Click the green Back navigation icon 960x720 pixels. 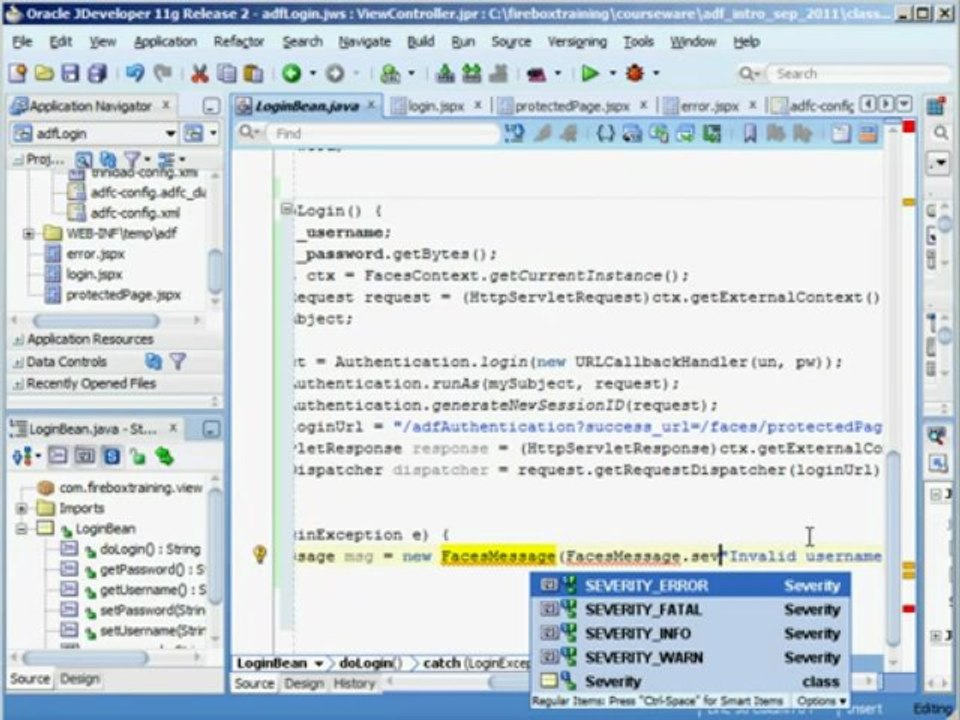(x=291, y=73)
